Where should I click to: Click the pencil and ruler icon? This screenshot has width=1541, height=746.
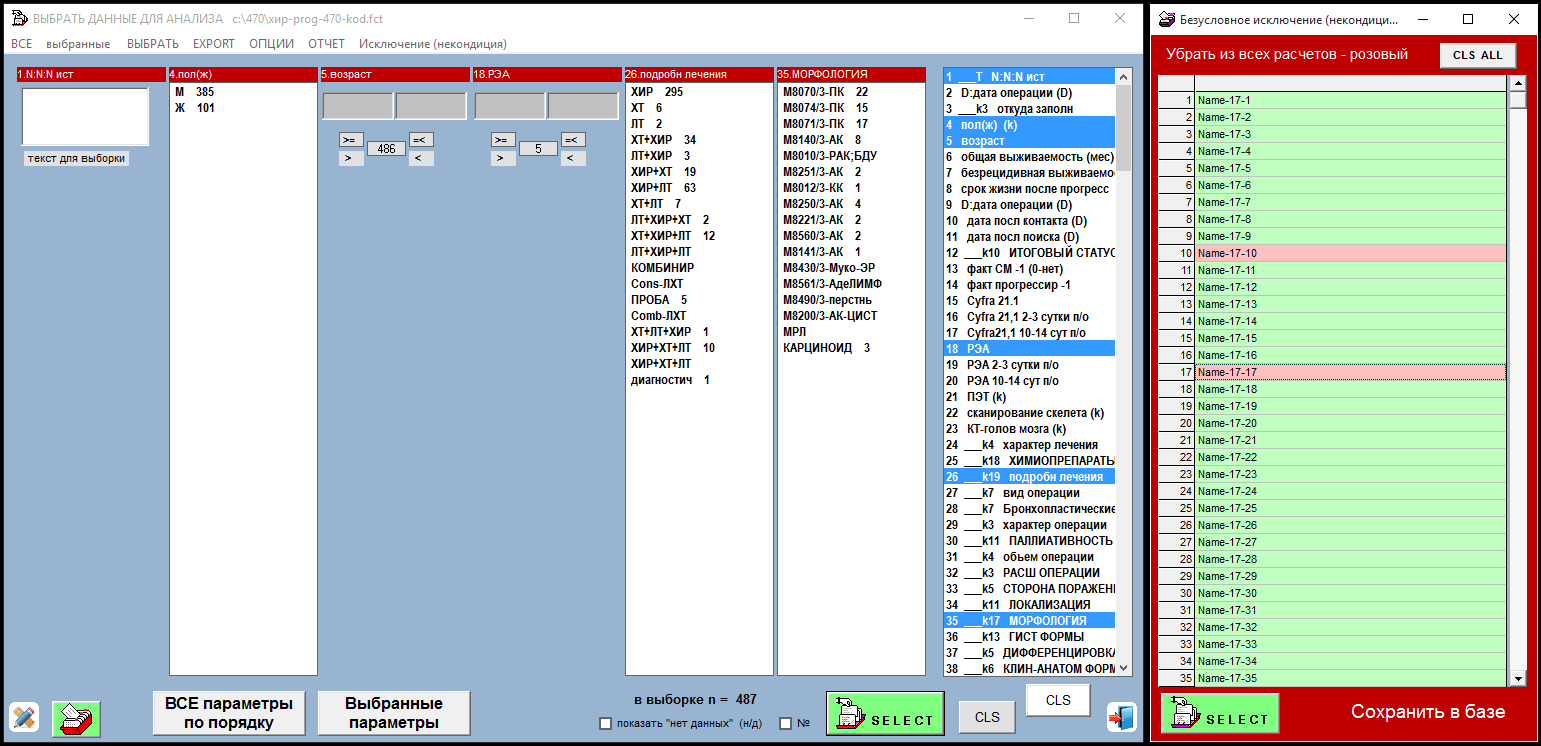point(24,716)
